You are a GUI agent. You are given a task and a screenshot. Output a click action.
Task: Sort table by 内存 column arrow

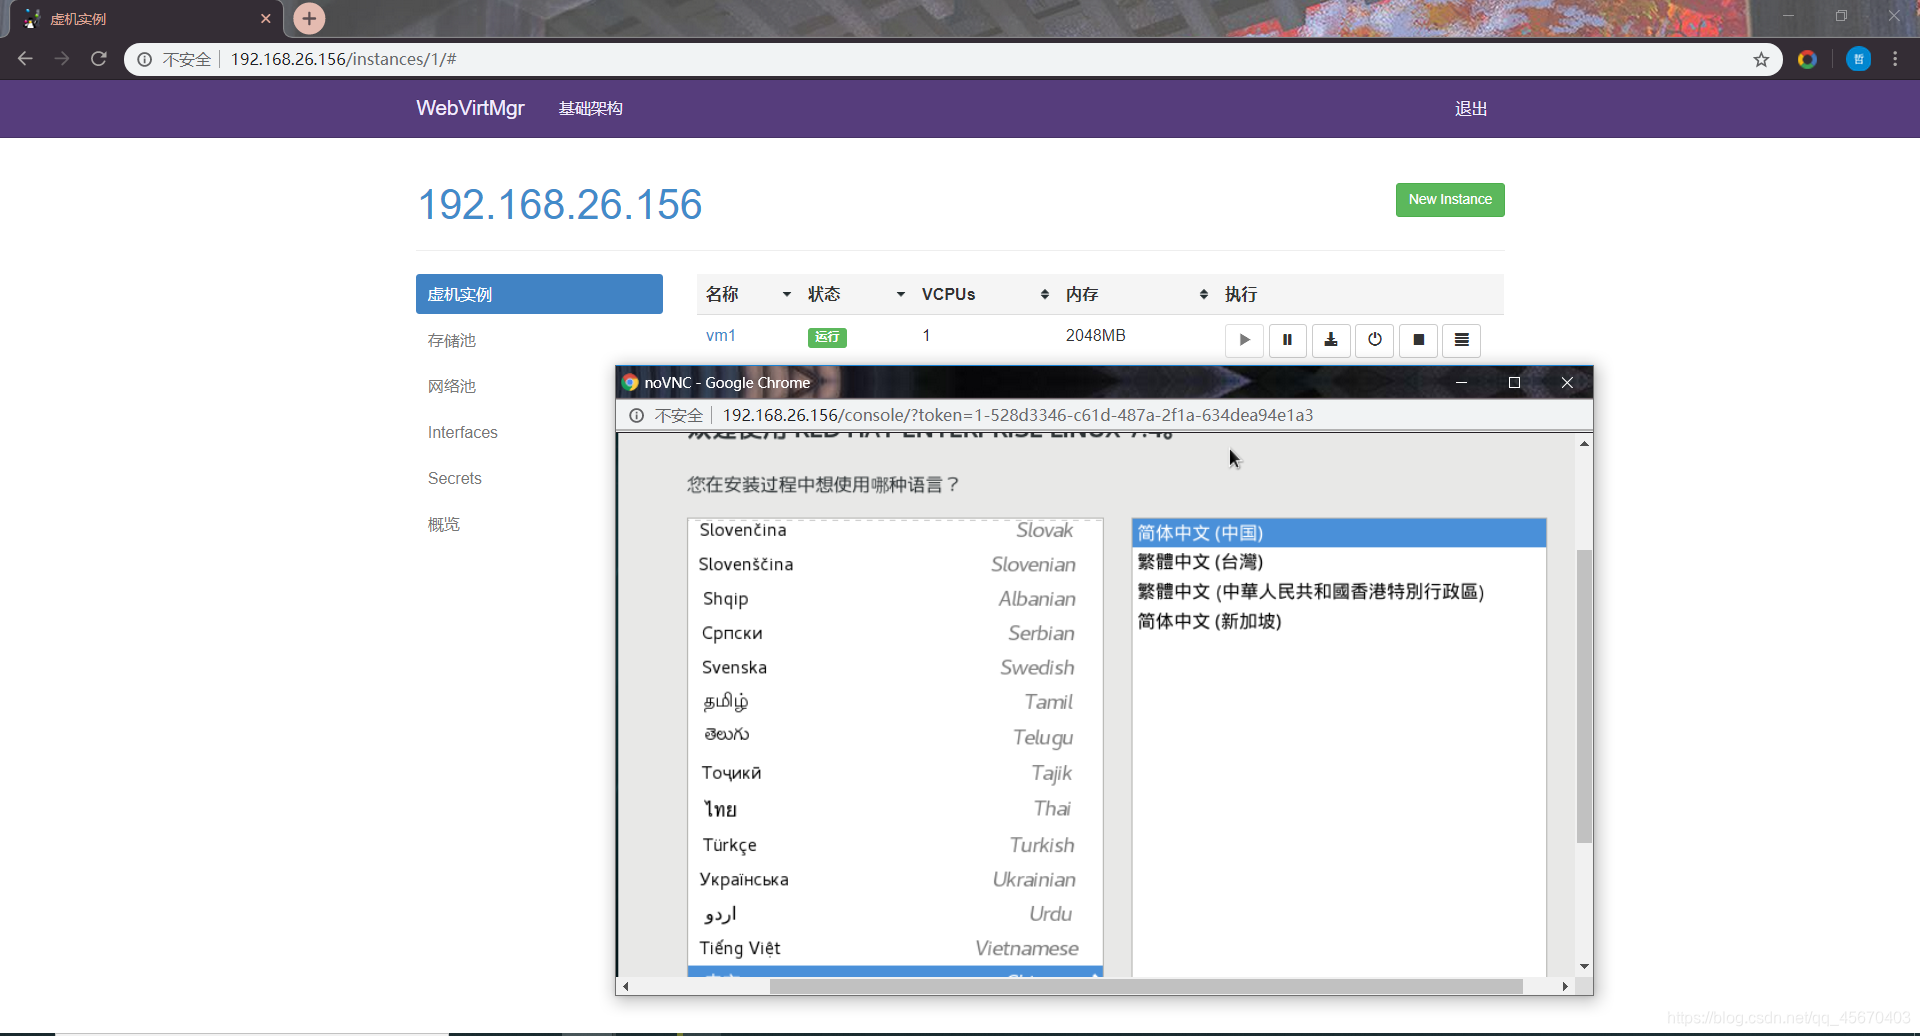(x=1203, y=294)
